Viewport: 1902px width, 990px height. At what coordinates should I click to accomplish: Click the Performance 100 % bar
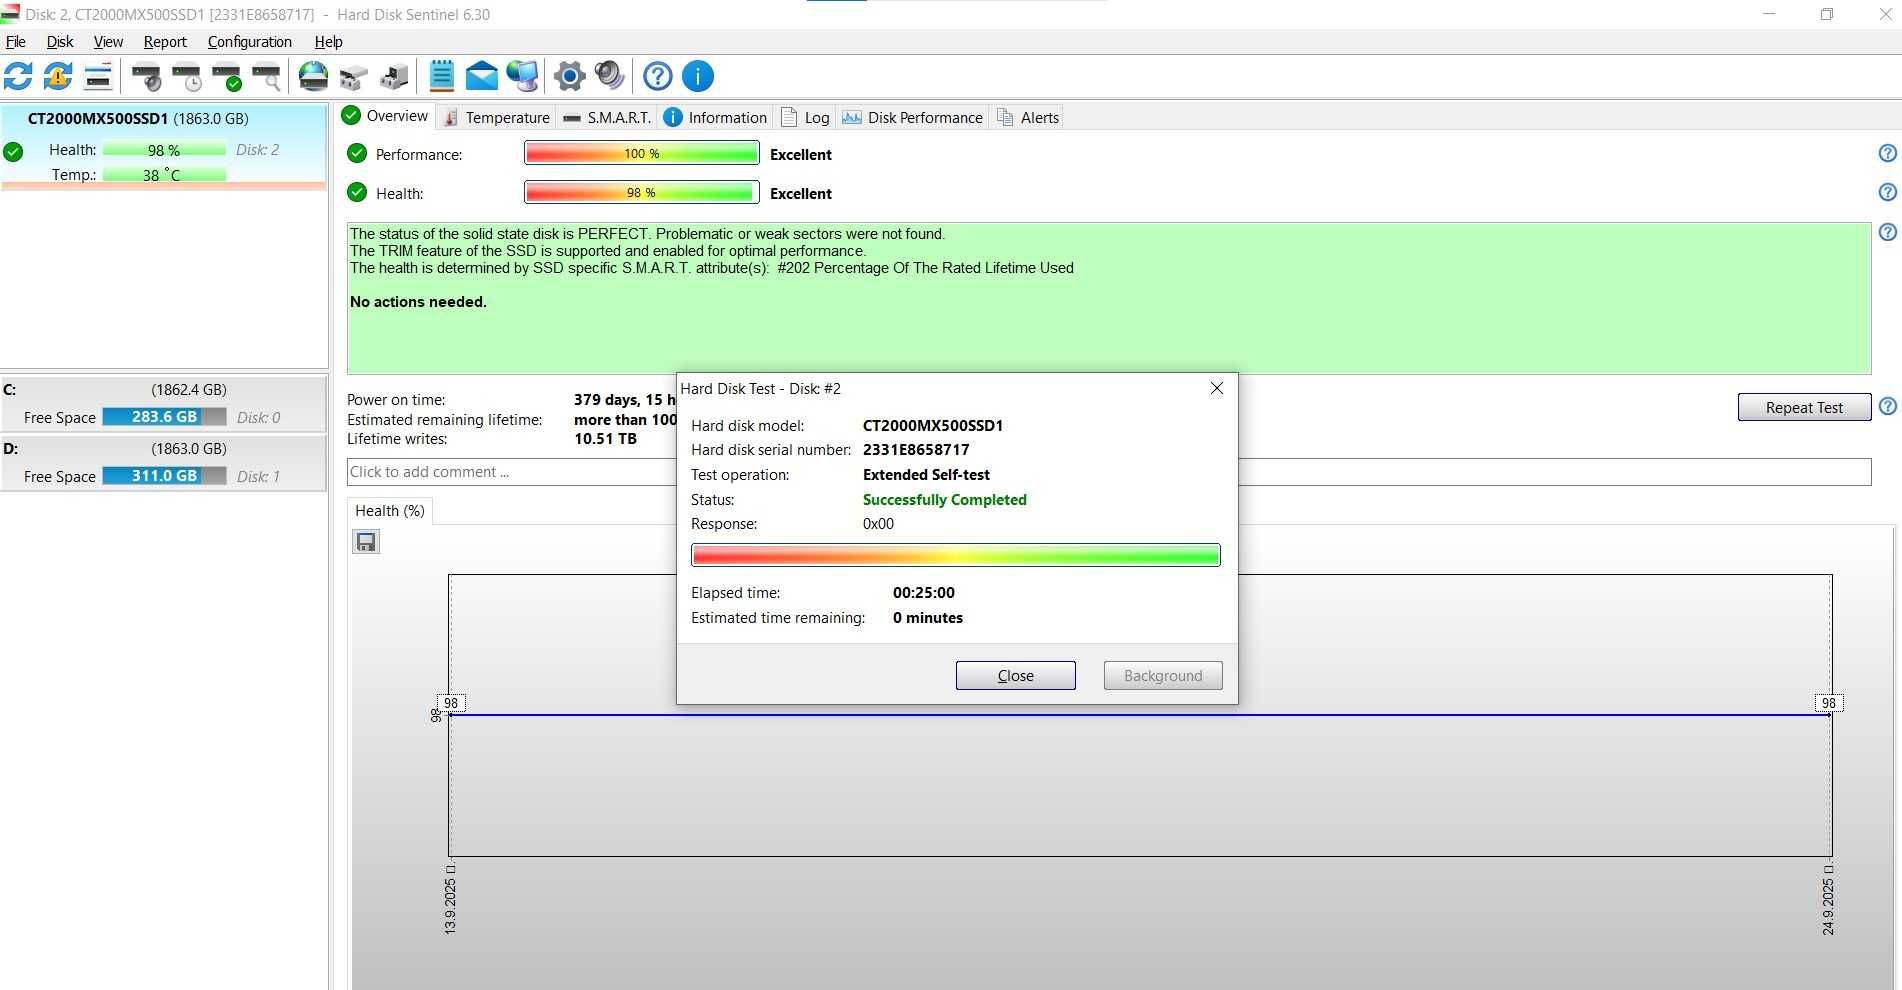[642, 153]
